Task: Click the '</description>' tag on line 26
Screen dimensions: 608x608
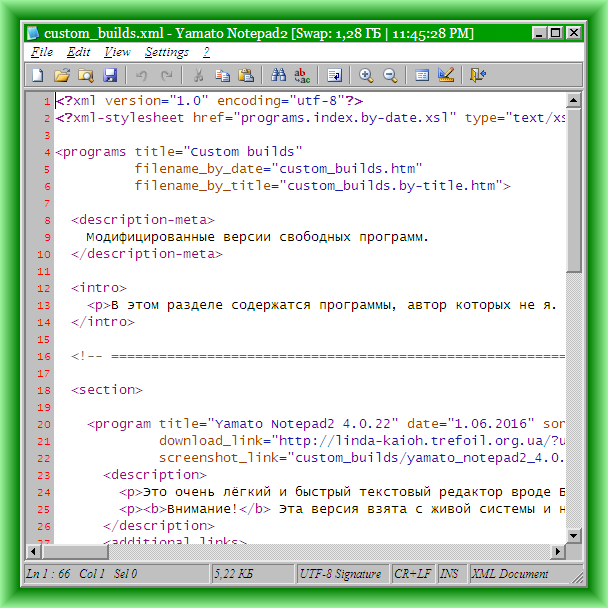Action: tap(159, 526)
